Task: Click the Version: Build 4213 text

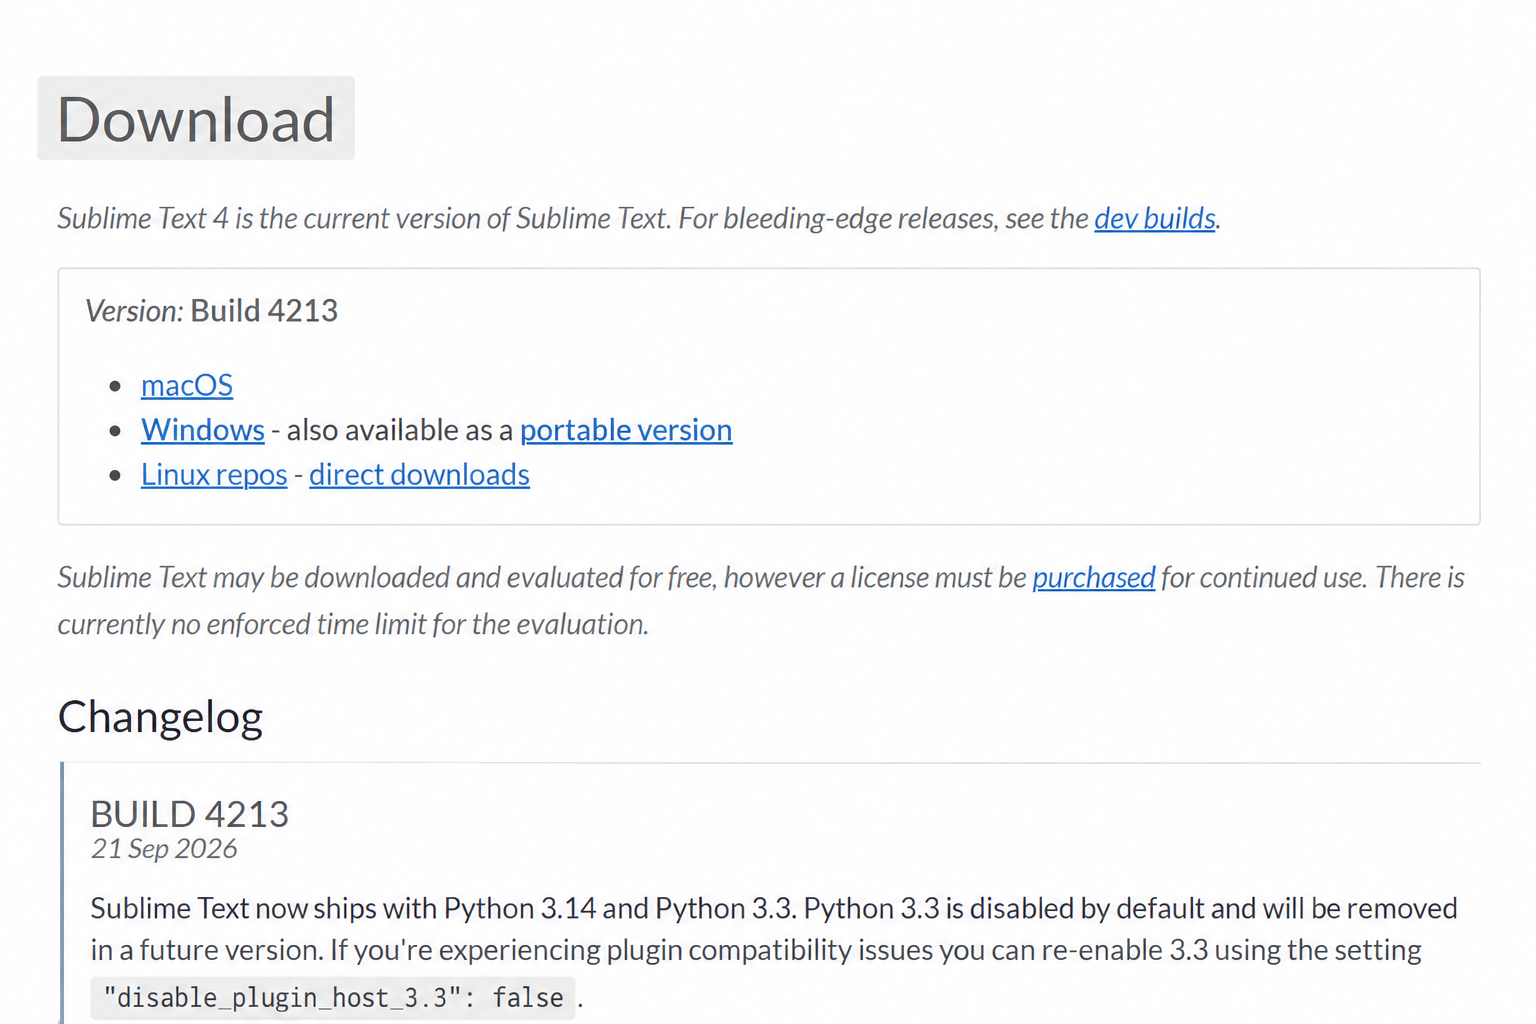Action: pyautogui.click(x=212, y=311)
